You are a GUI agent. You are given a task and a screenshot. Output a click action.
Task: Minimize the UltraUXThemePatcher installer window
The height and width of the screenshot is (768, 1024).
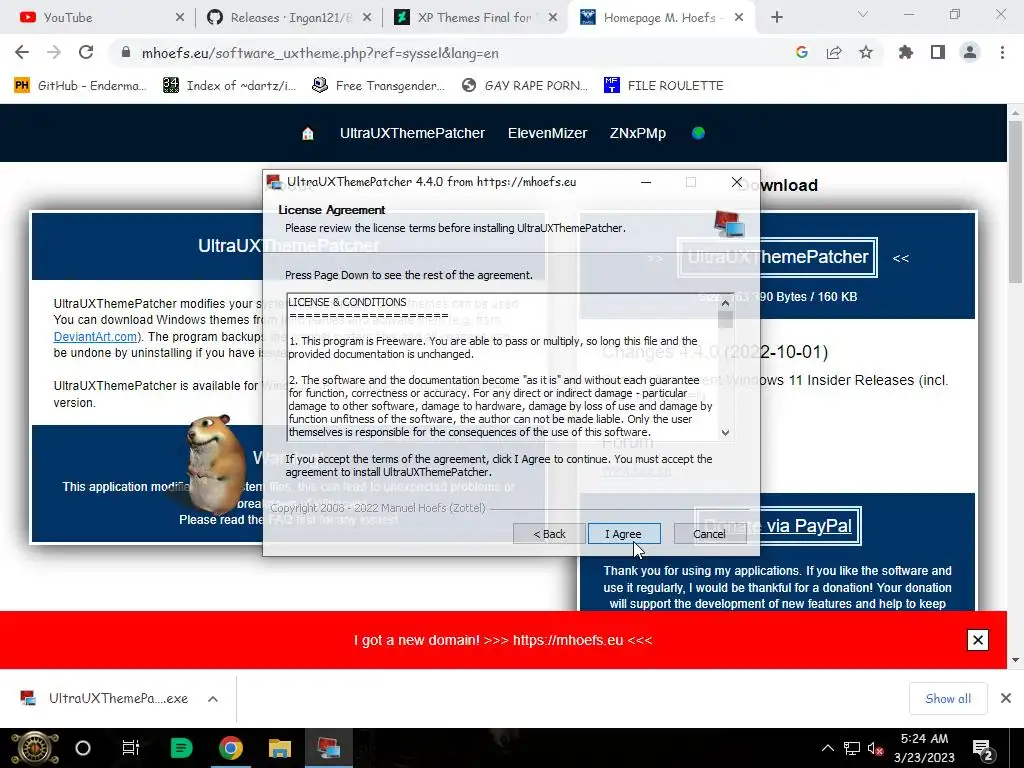click(646, 182)
